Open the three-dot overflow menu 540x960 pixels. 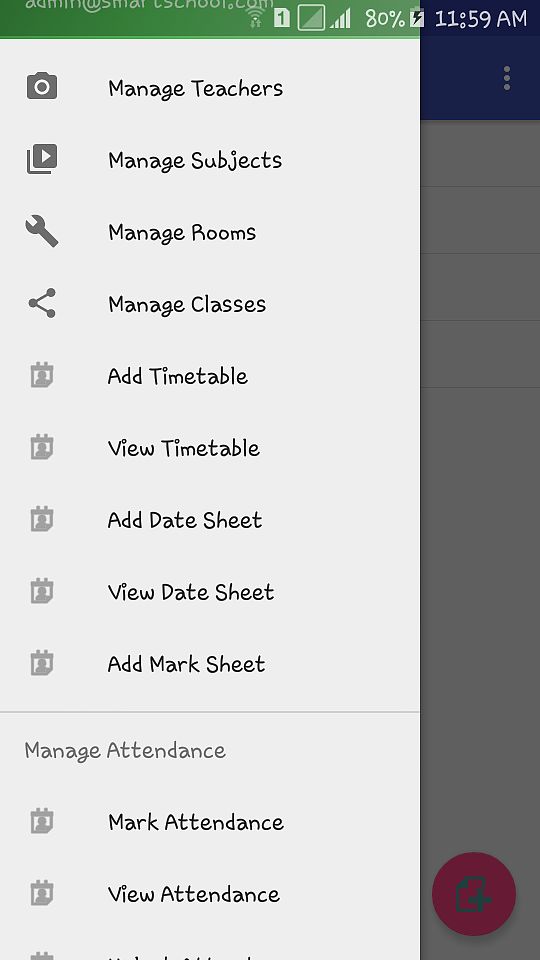[506, 78]
